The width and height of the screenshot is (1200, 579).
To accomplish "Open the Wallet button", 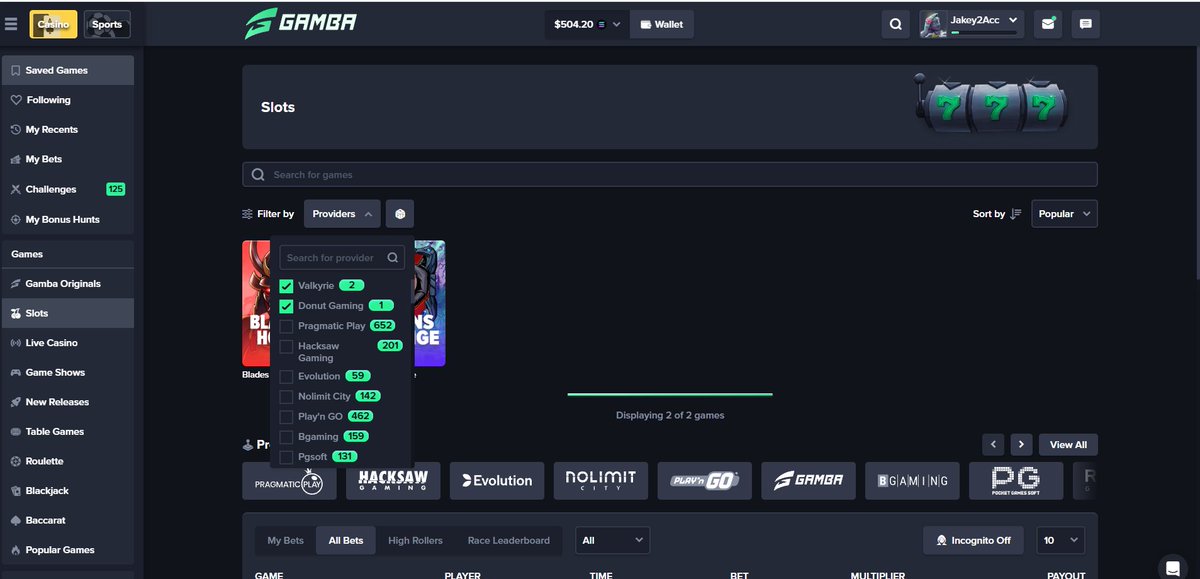I will pyautogui.click(x=662, y=24).
